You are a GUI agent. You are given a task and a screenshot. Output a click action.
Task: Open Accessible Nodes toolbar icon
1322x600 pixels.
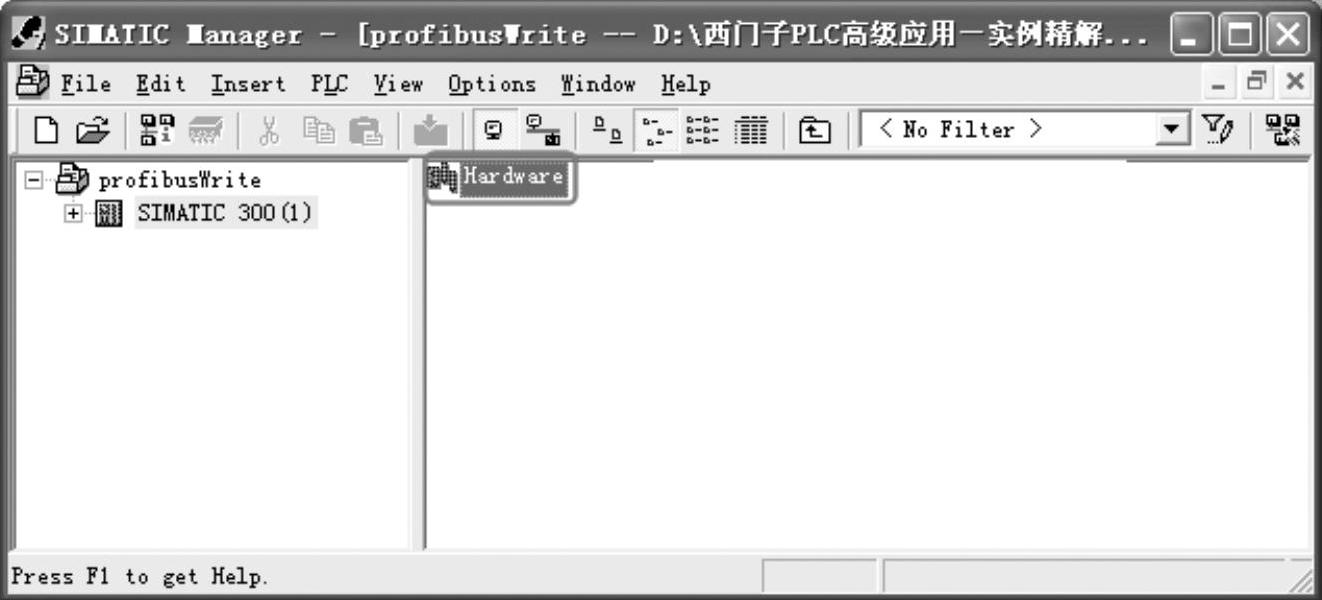click(x=155, y=130)
